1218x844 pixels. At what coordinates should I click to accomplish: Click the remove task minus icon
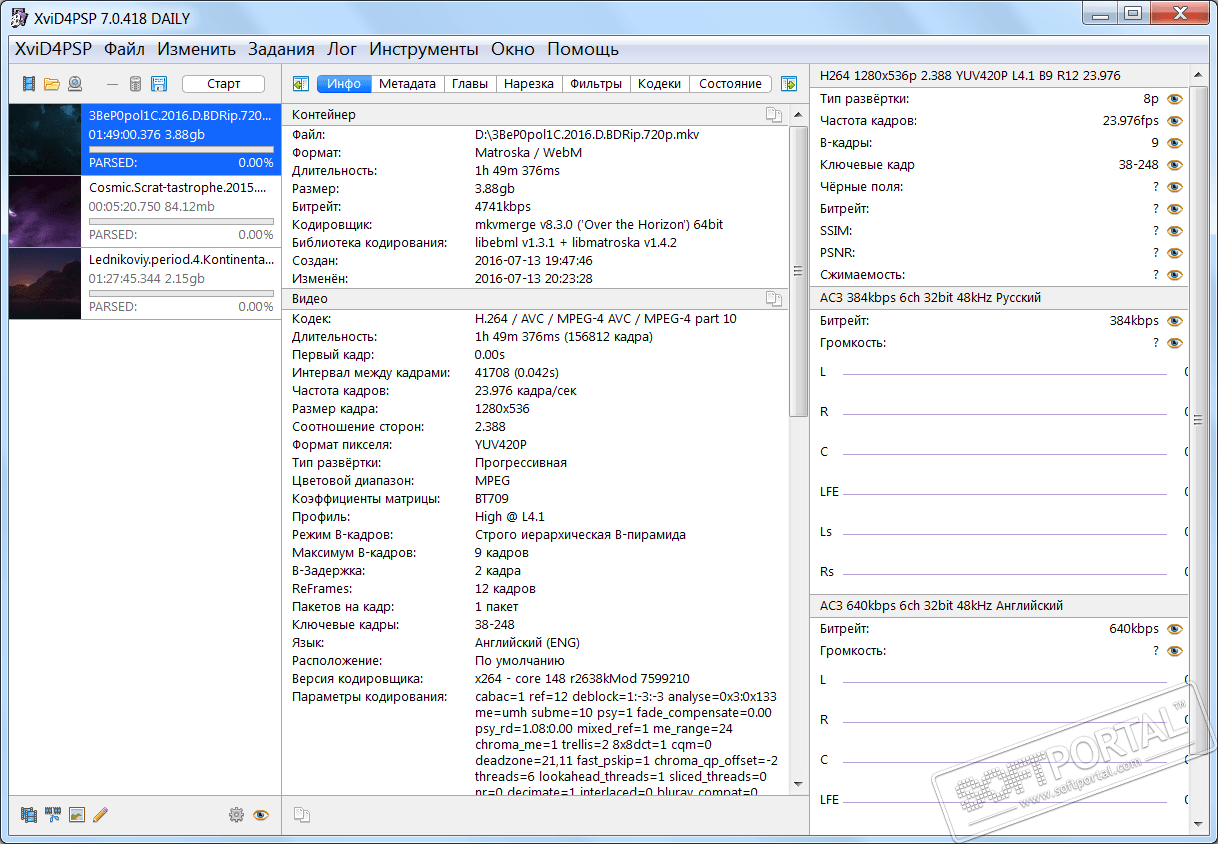[112, 84]
